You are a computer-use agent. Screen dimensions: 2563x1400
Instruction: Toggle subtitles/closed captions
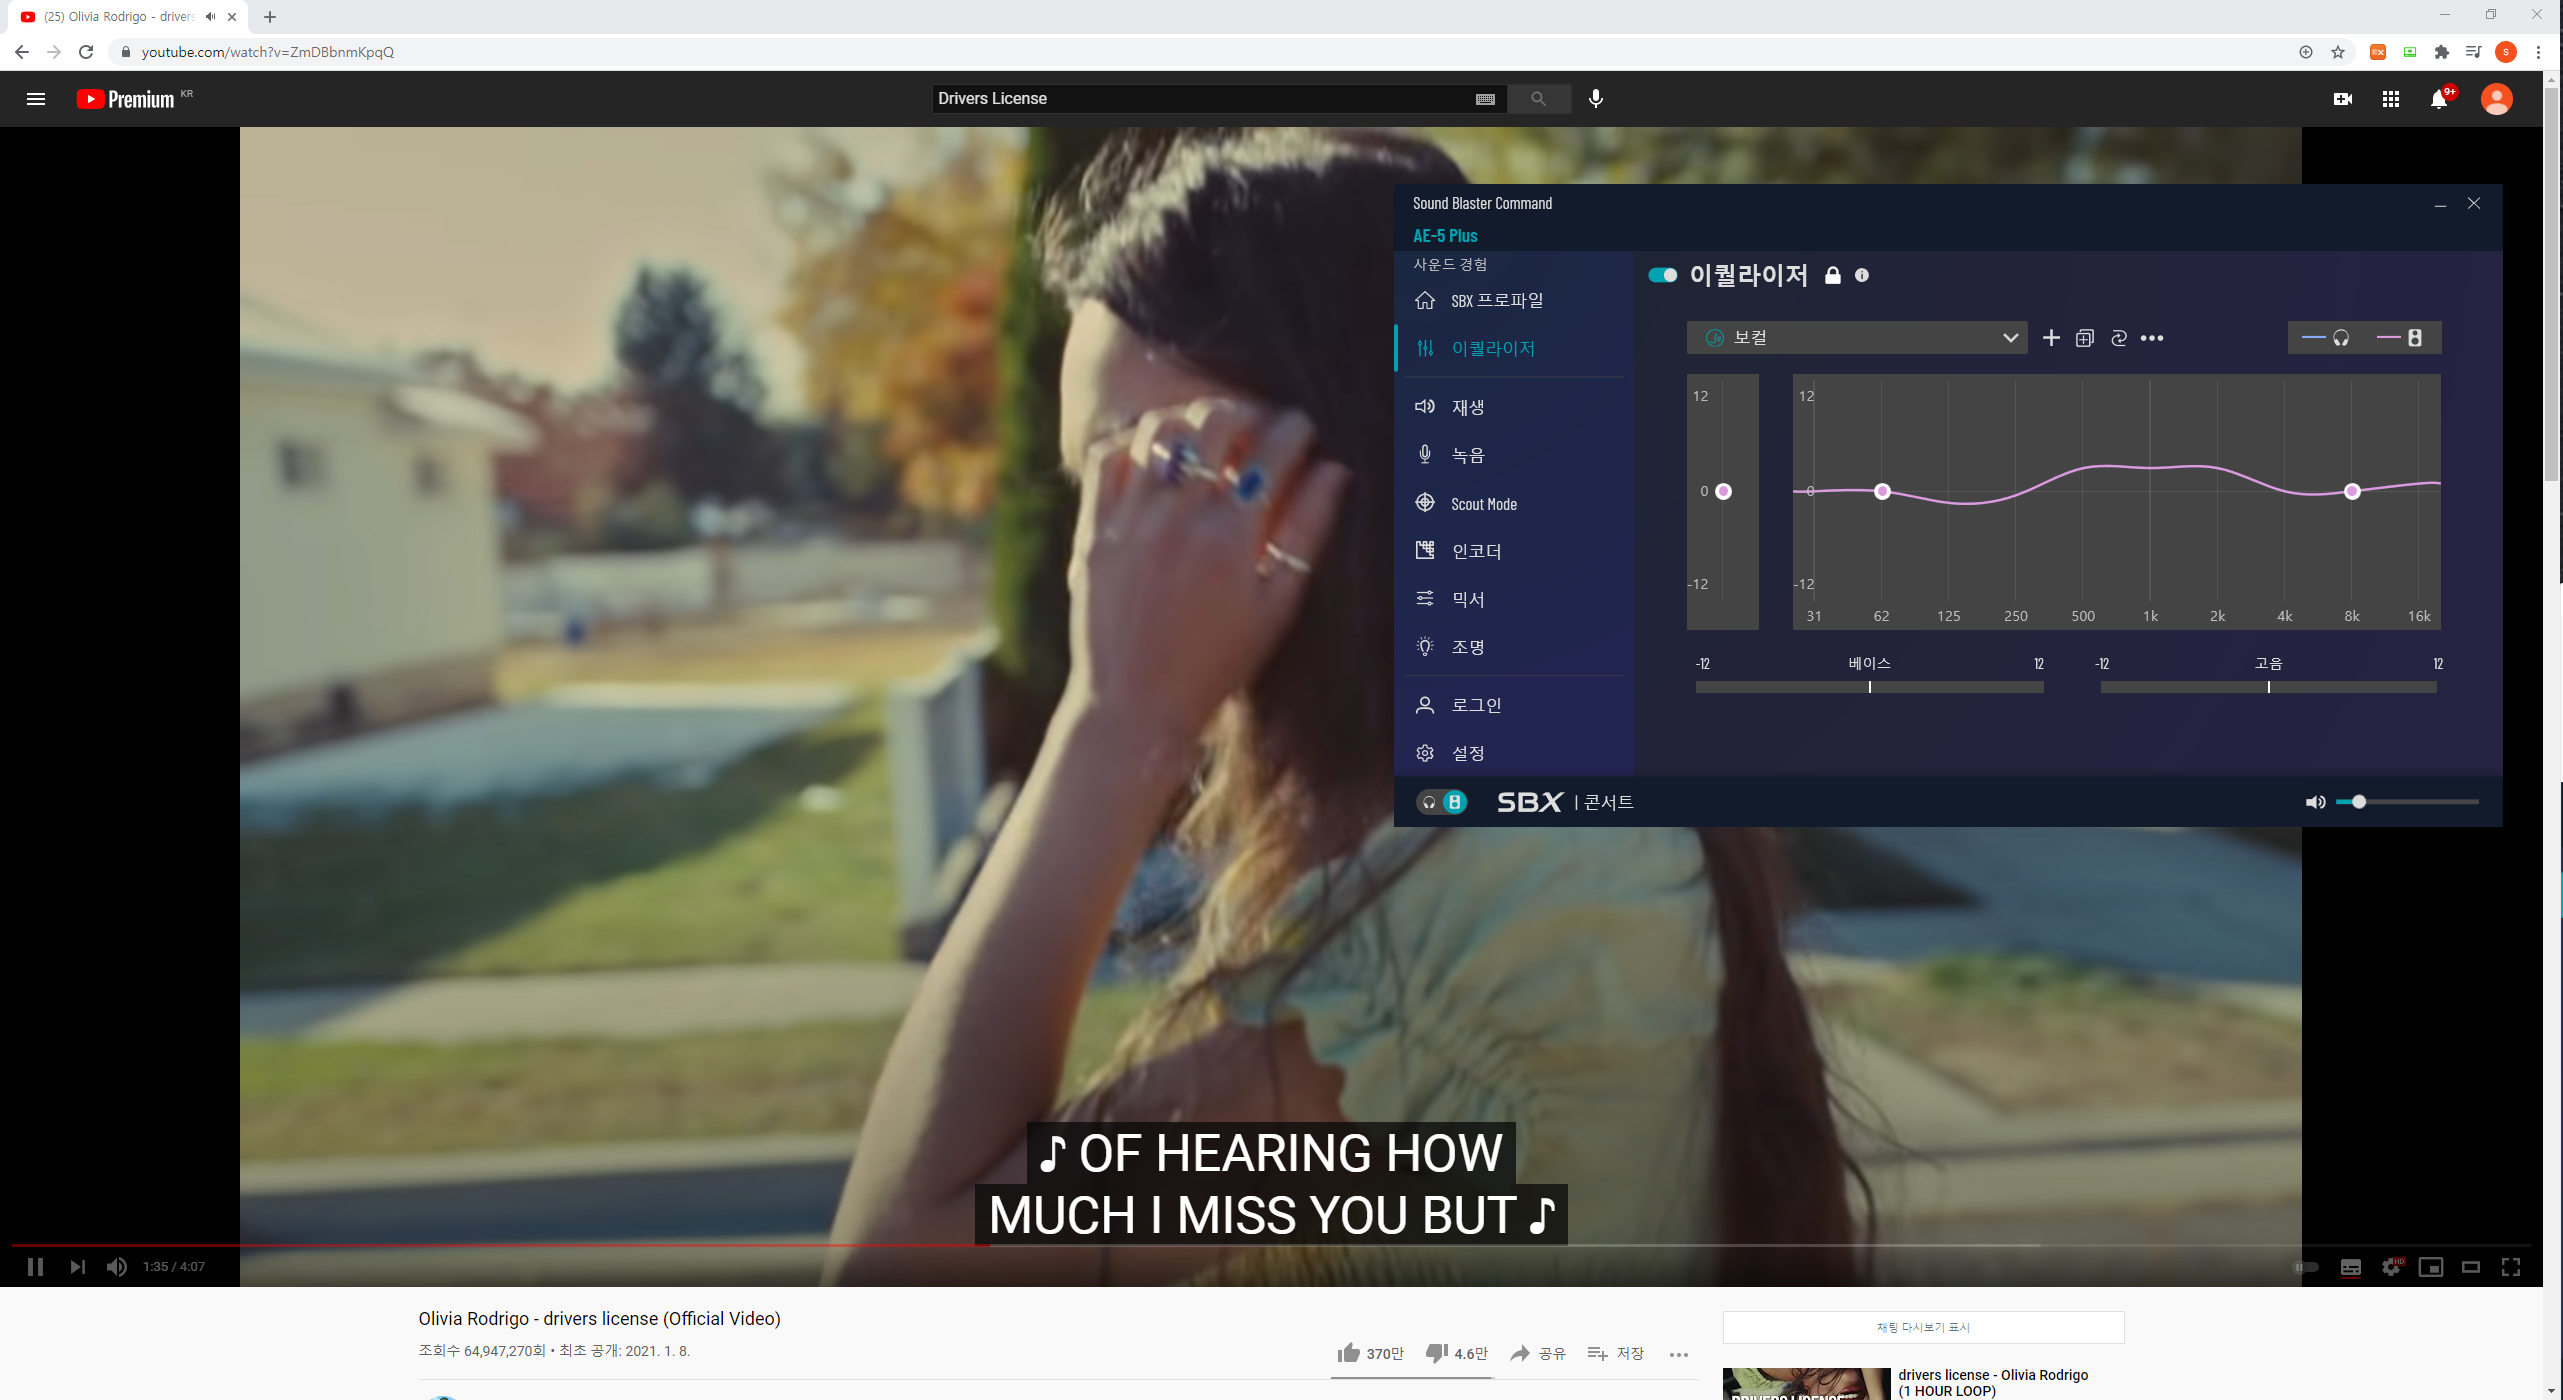pos(2351,1267)
